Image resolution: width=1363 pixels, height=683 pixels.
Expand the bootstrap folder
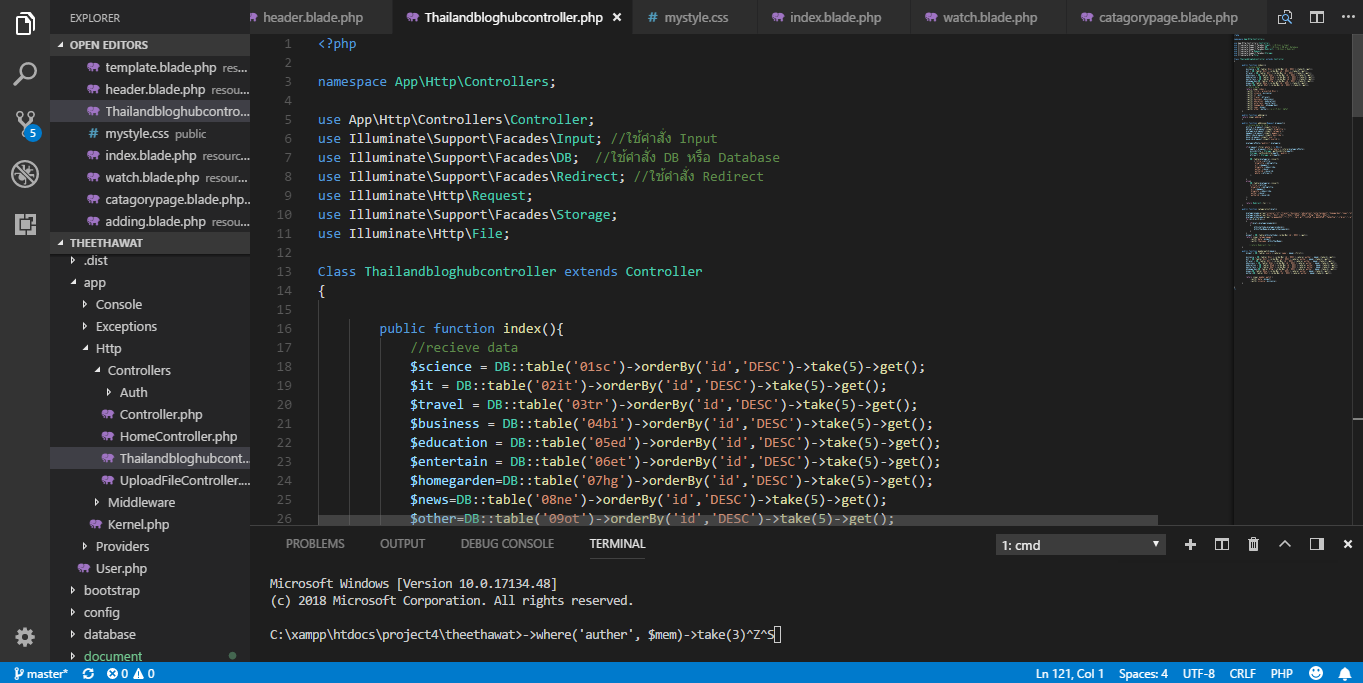point(150,590)
